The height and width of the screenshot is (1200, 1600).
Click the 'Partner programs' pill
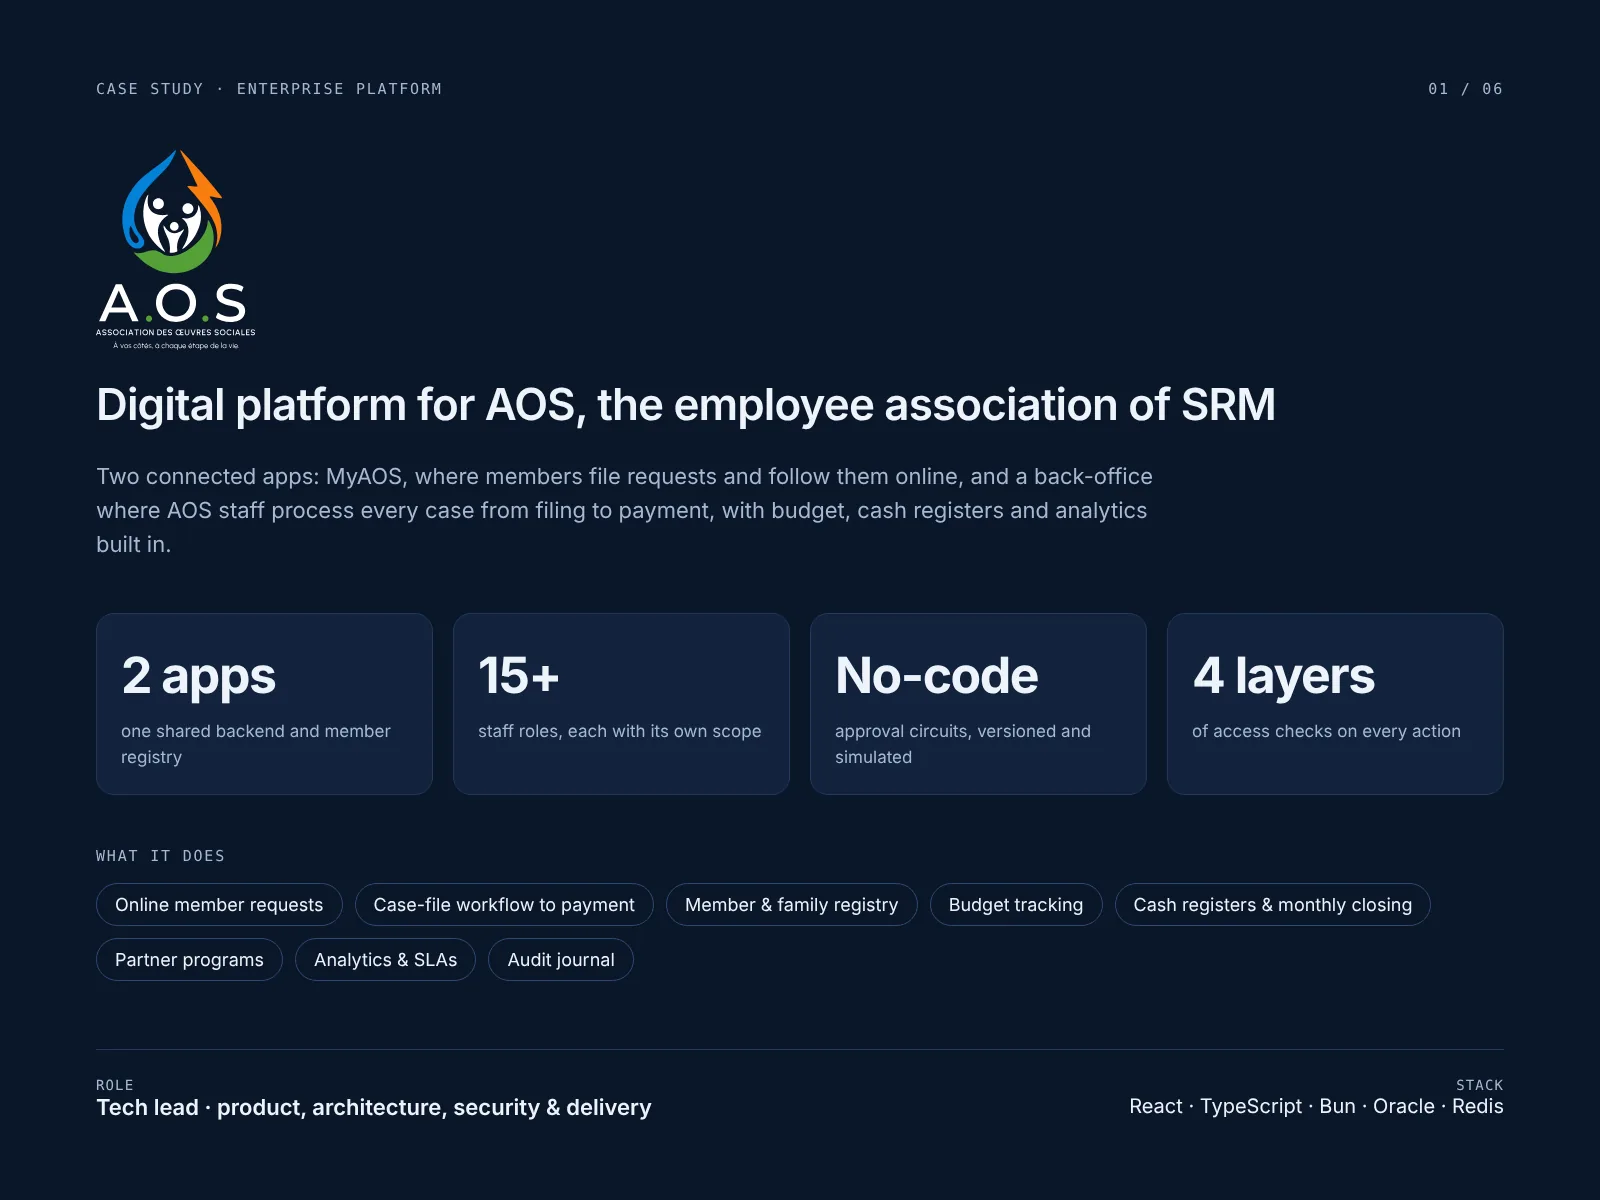[189, 960]
